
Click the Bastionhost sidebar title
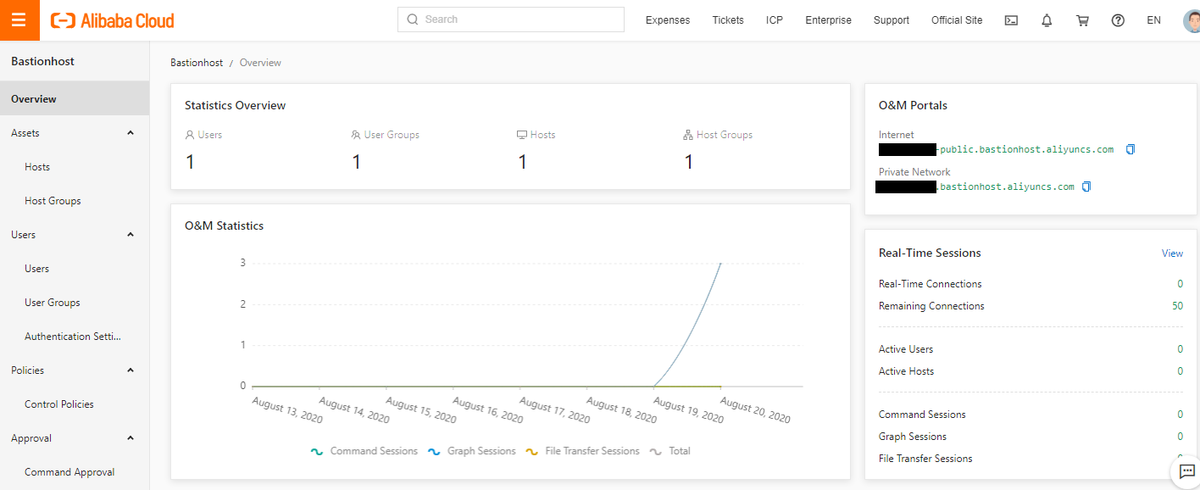click(42, 61)
